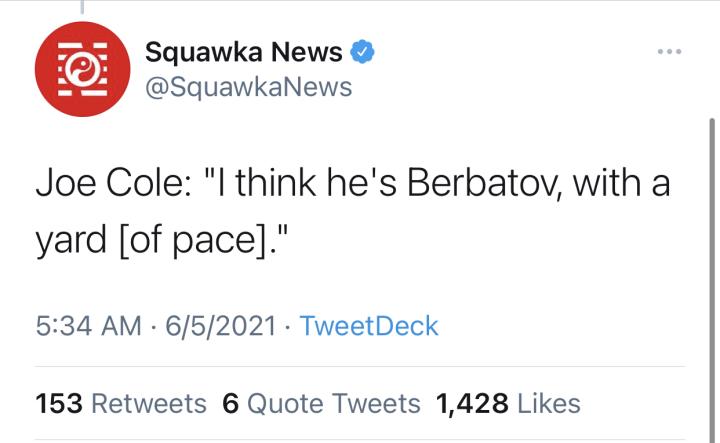Click the thread connector line above avatar
Viewport: 720px width, 443px height.
coord(81,8)
